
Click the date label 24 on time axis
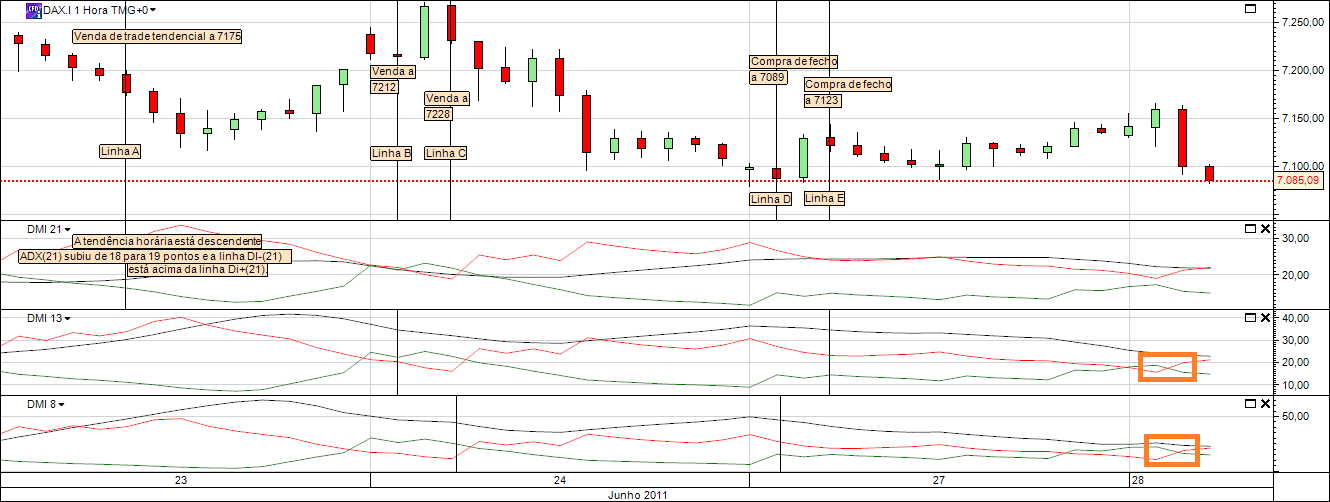coord(559,480)
